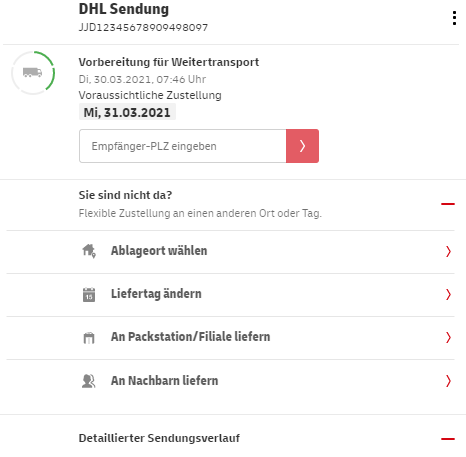Click the calendar icon for Liefertag
Image resolution: width=466 pixels, height=457 pixels.
tap(89, 294)
